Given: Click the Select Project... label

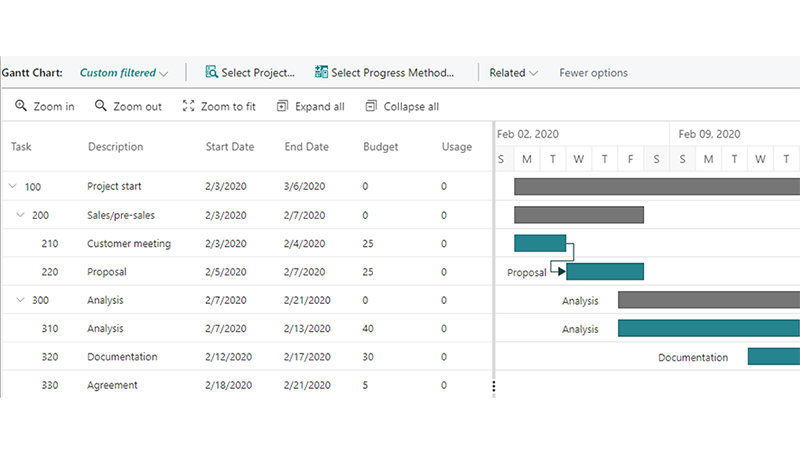Looking at the screenshot, I should point(258,73).
